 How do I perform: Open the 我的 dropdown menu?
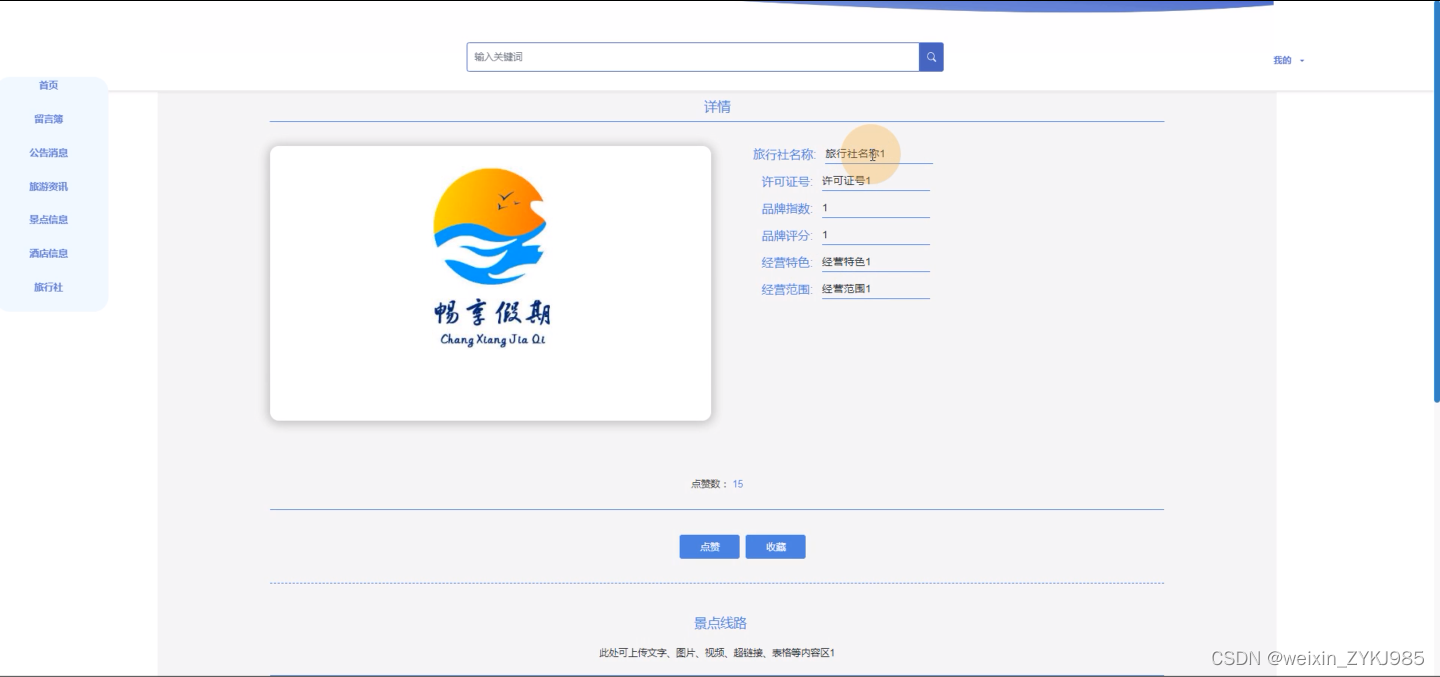click(1288, 61)
